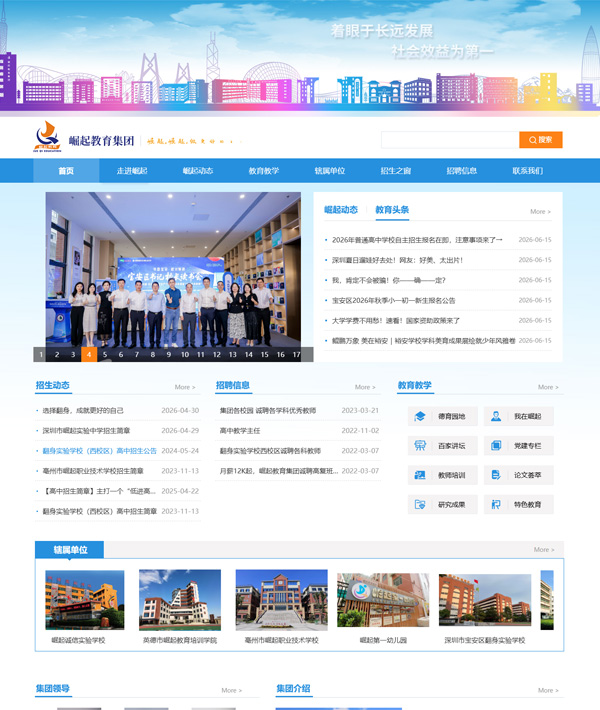600x710 pixels.
Task: Open the 月薪12K起 recruitment post
Action: click(x=278, y=471)
